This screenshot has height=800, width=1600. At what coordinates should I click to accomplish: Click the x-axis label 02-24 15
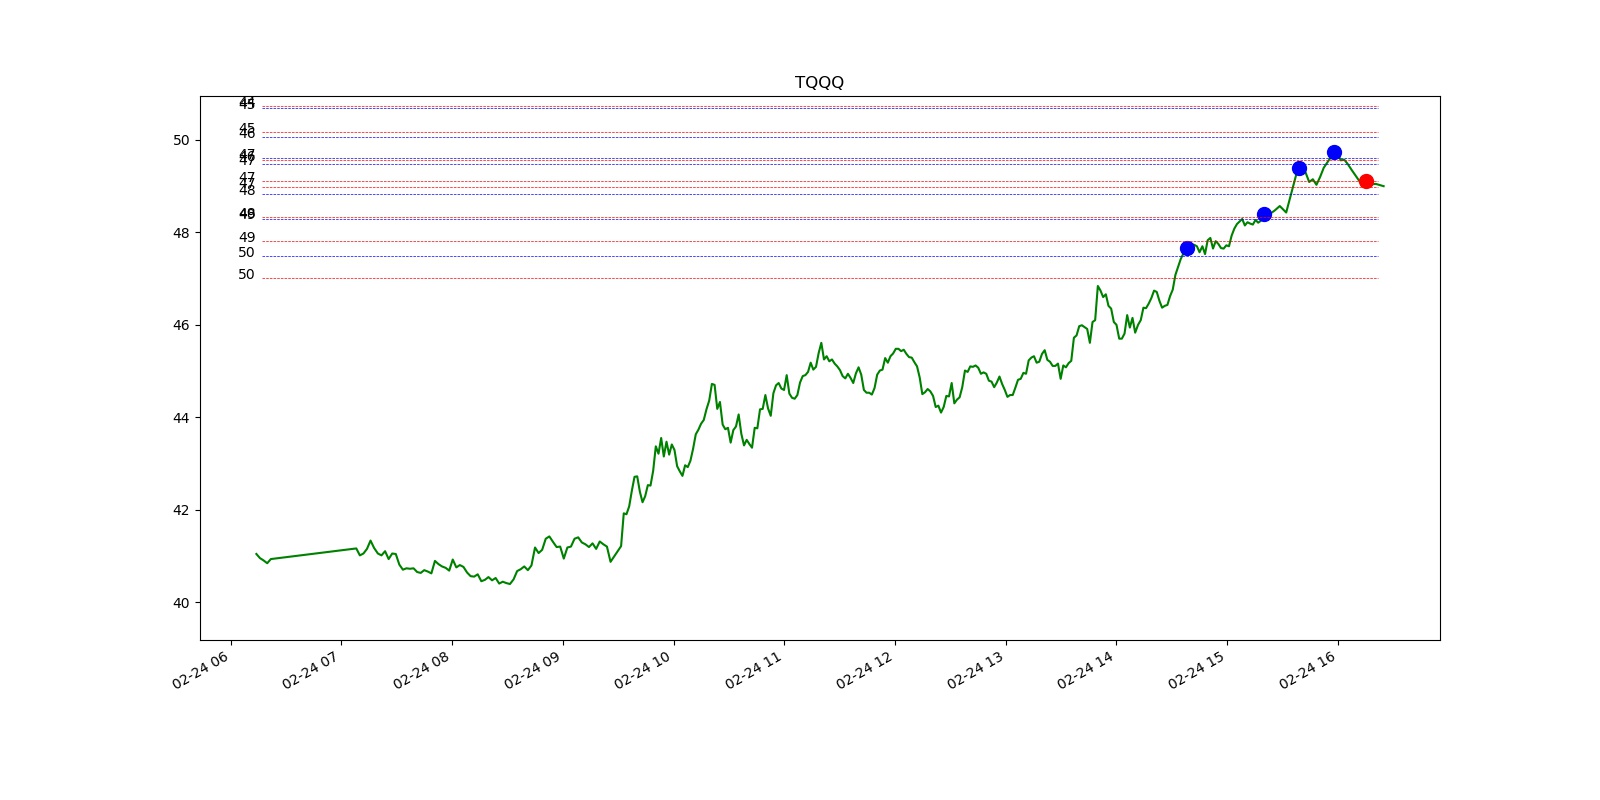coord(1197,670)
